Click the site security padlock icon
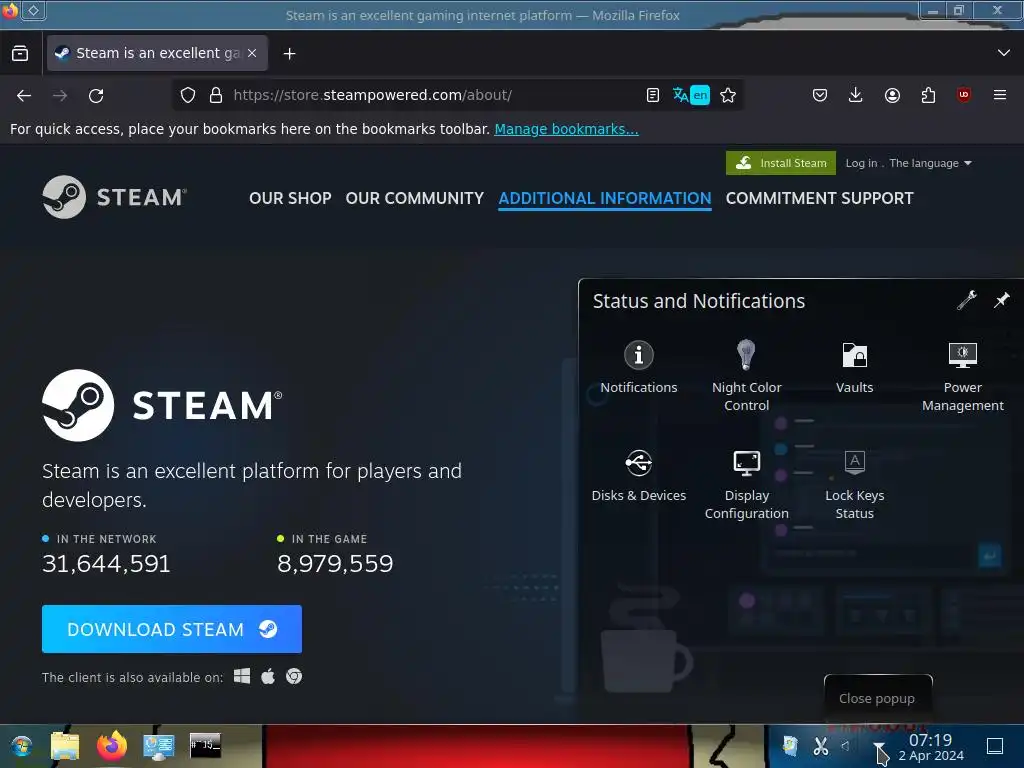 (216, 95)
